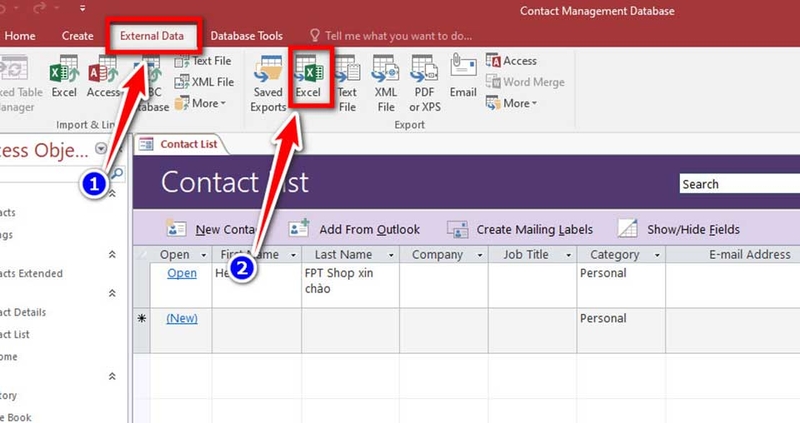Image resolution: width=800 pixels, height=423 pixels.
Task: Export to XML File
Action: [x=385, y=84]
